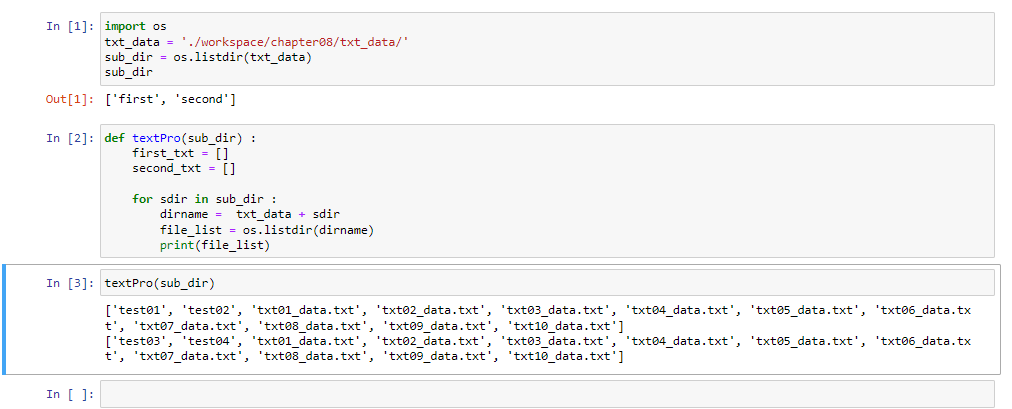Click 'test01' in the first output list
The width and height of the screenshot is (1012, 409).
point(139,310)
